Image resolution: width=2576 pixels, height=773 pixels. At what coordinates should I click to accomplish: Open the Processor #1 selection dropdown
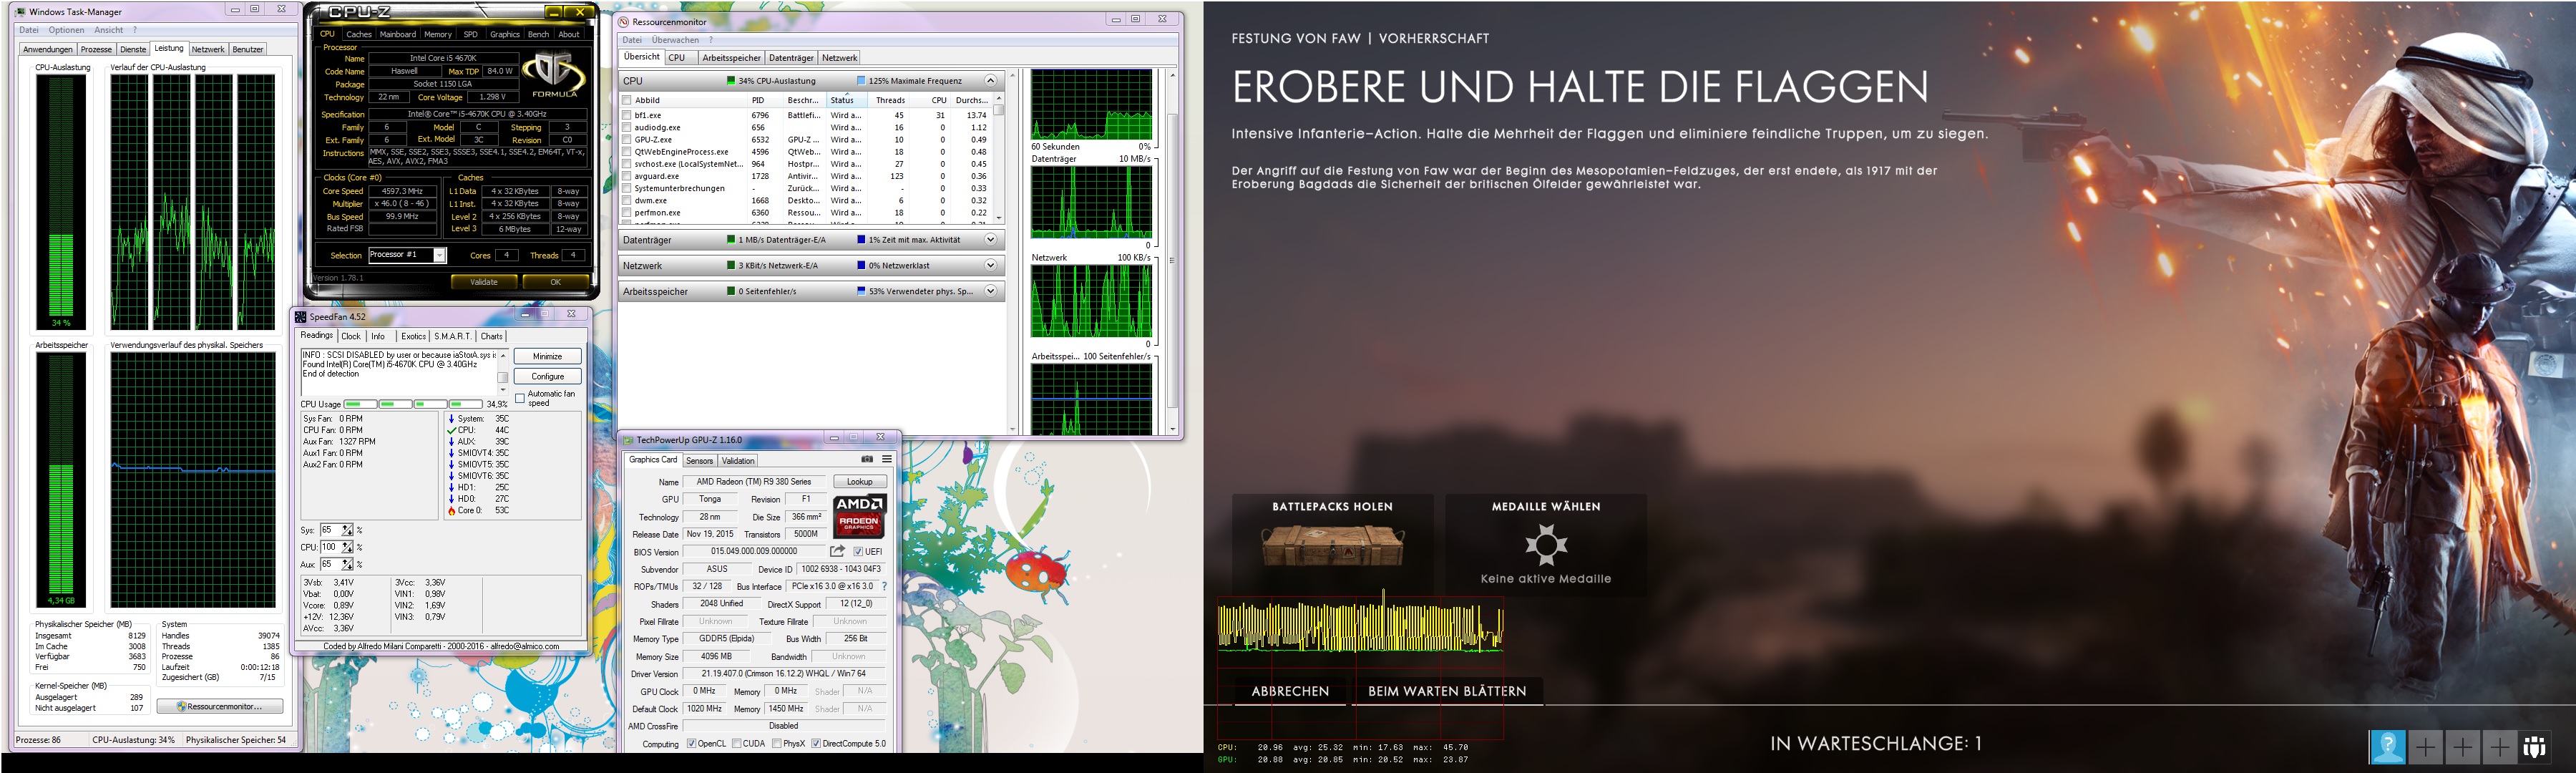pyautogui.click(x=439, y=255)
